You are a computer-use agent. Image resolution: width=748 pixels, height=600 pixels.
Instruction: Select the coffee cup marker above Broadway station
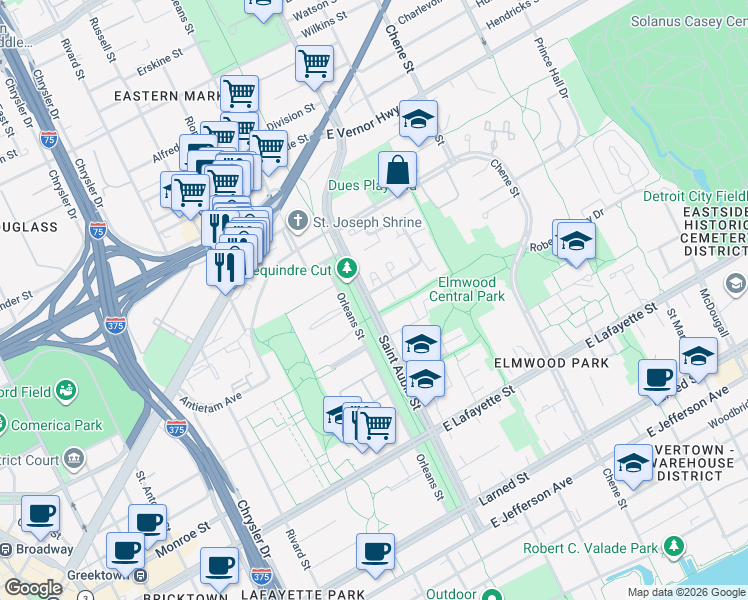pyautogui.click(x=40, y=514)
